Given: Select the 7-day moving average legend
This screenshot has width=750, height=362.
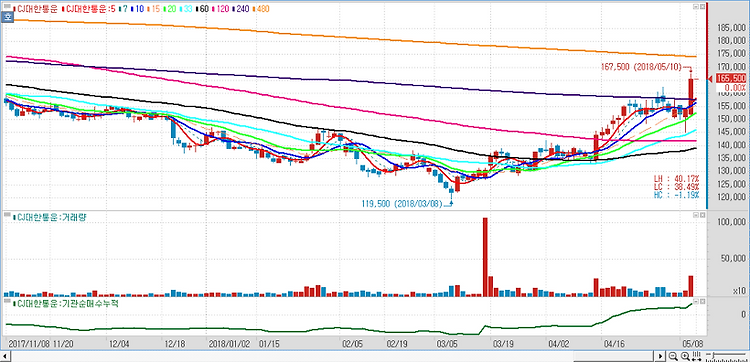Looking at the screenshot, I should pos(123,9).
